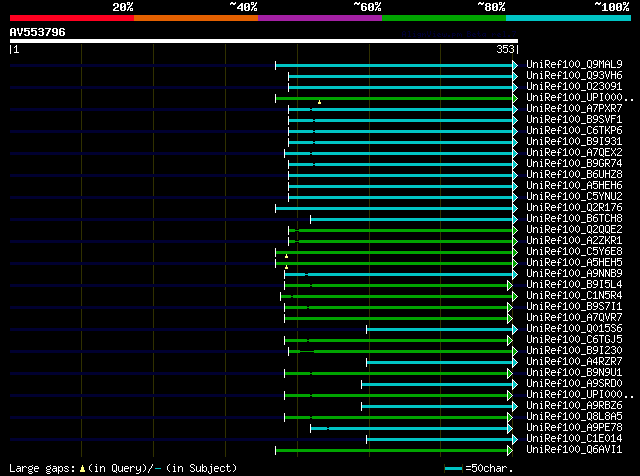This screenshot has width=640, height=476.
Task: Click the yellow gap symbol in the bottom legend
Action: [82, 469]
